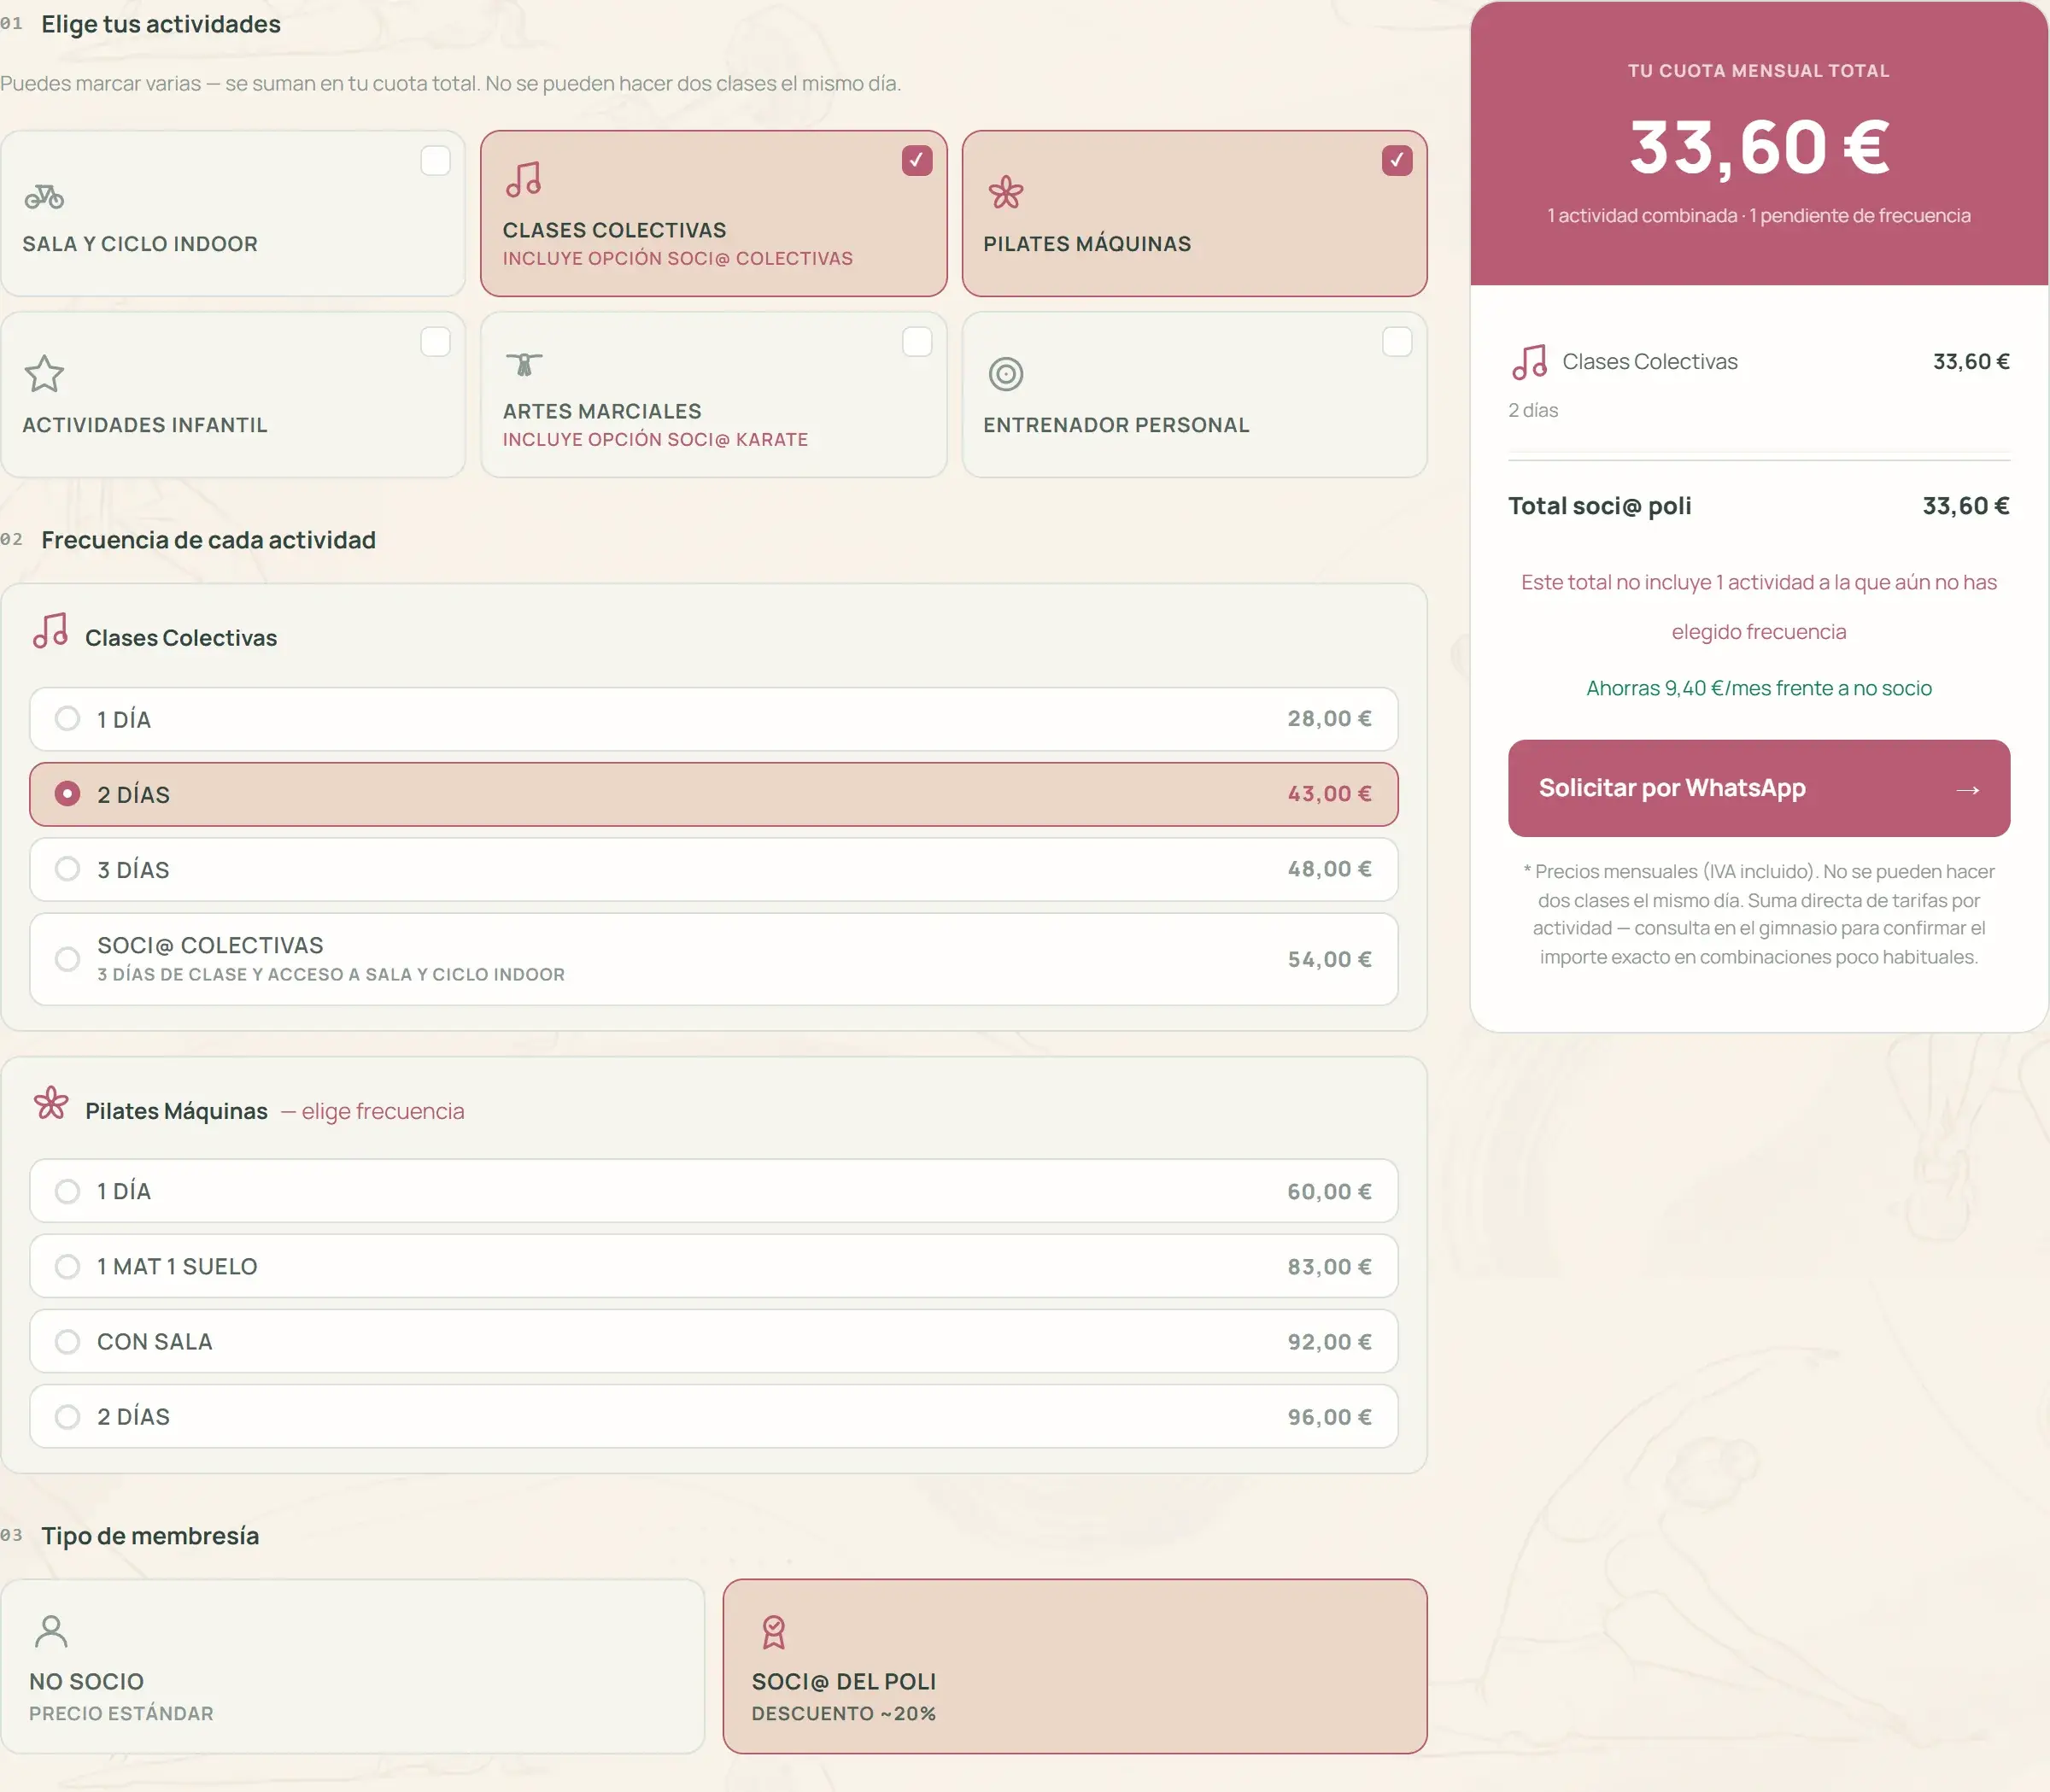Image resolution: width=2050 pixels, height=1792 pixels.
Task: Uncheck the Pilates Máquinas checkbox
Action: click(x=1396, y=160)
